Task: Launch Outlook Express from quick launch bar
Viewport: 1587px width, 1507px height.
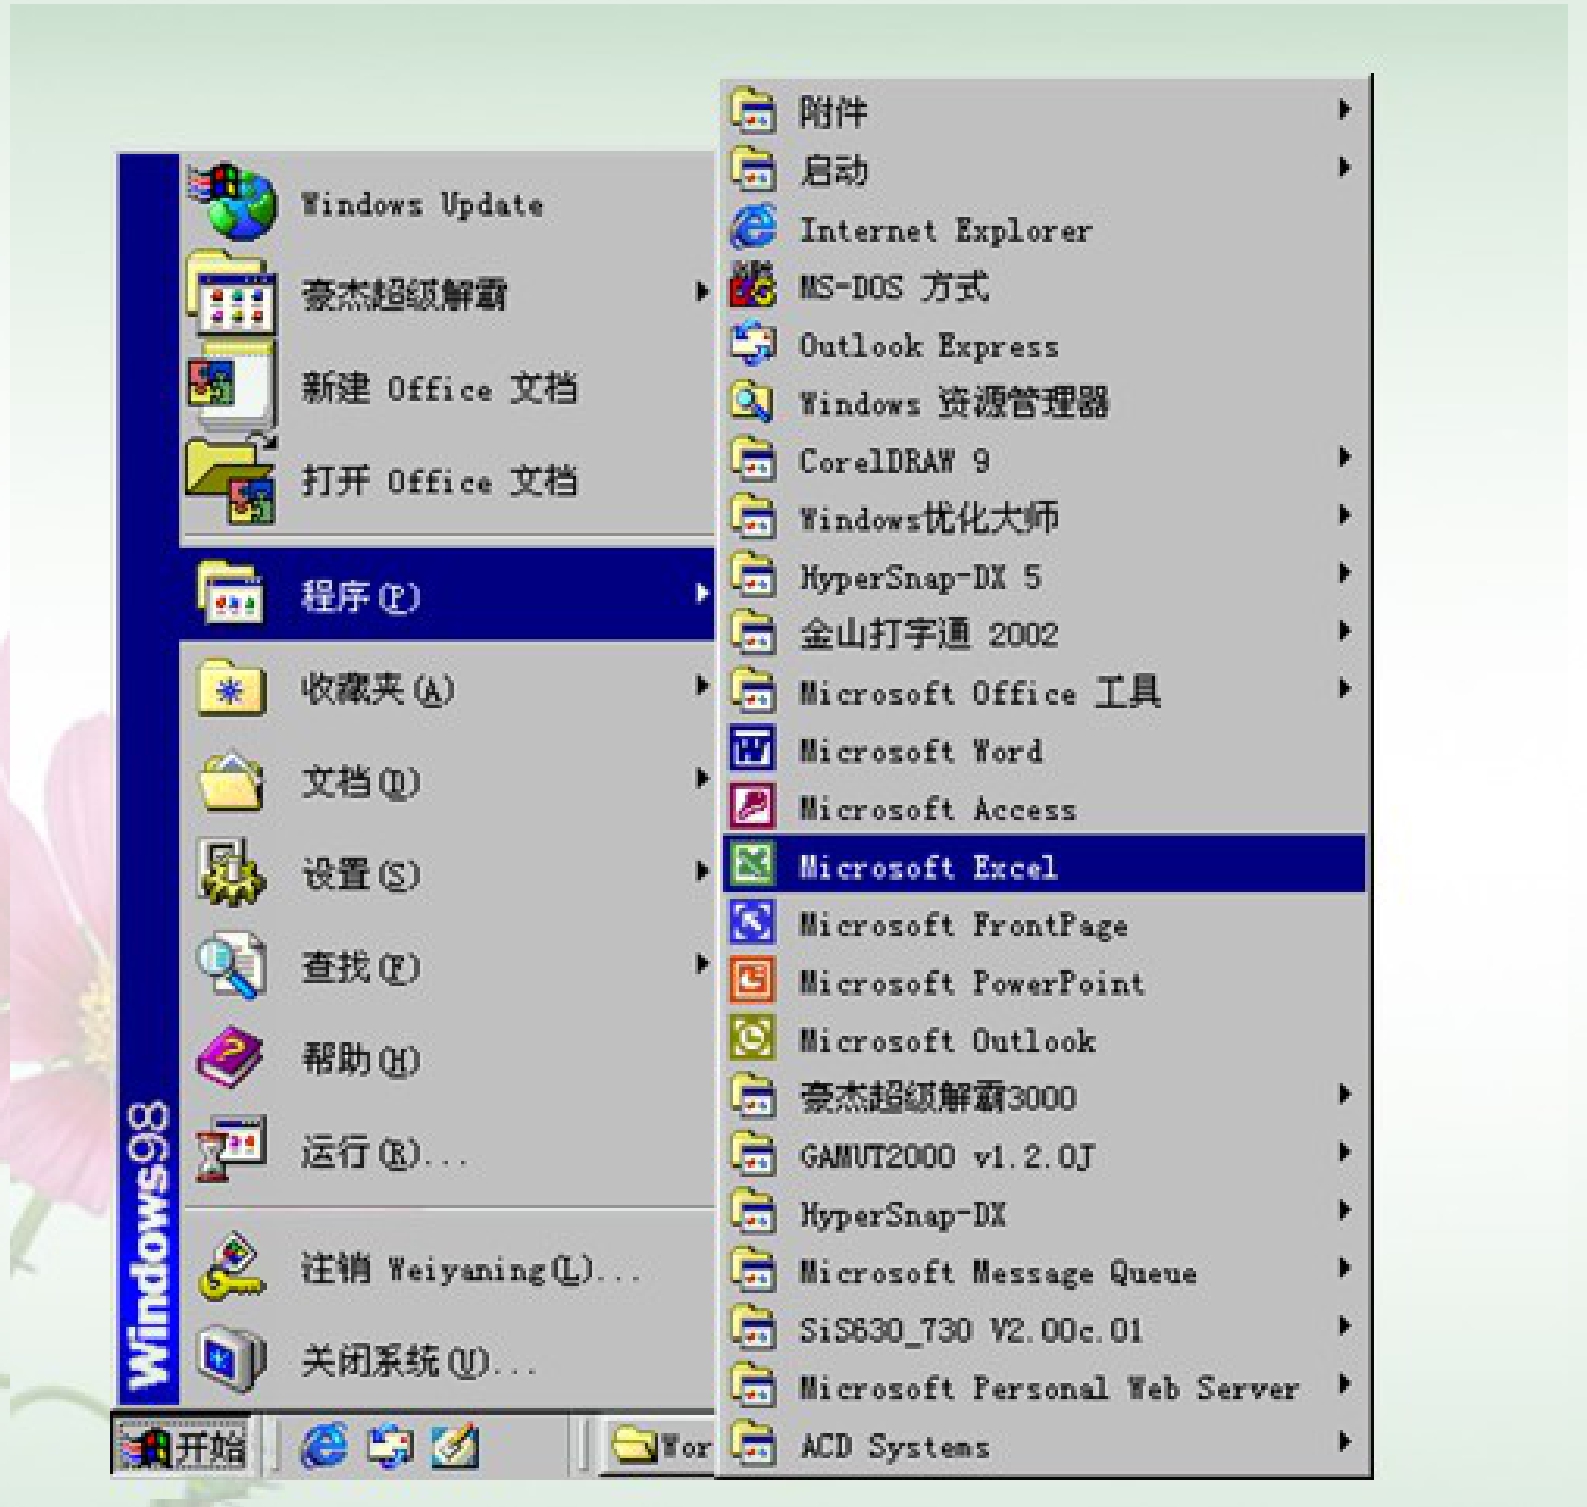Action: [389, 1446]
